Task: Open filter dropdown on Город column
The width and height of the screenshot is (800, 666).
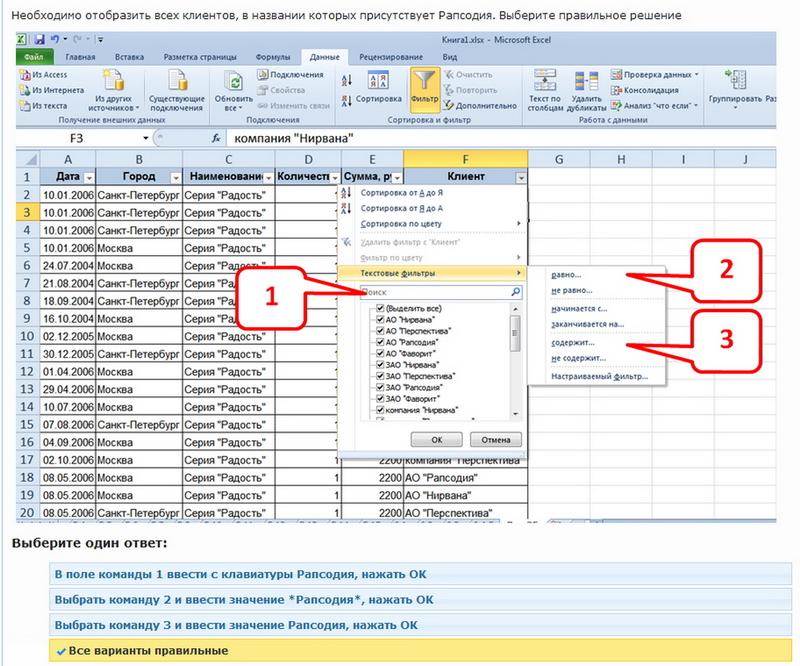Action: click(x=176, y=178)
